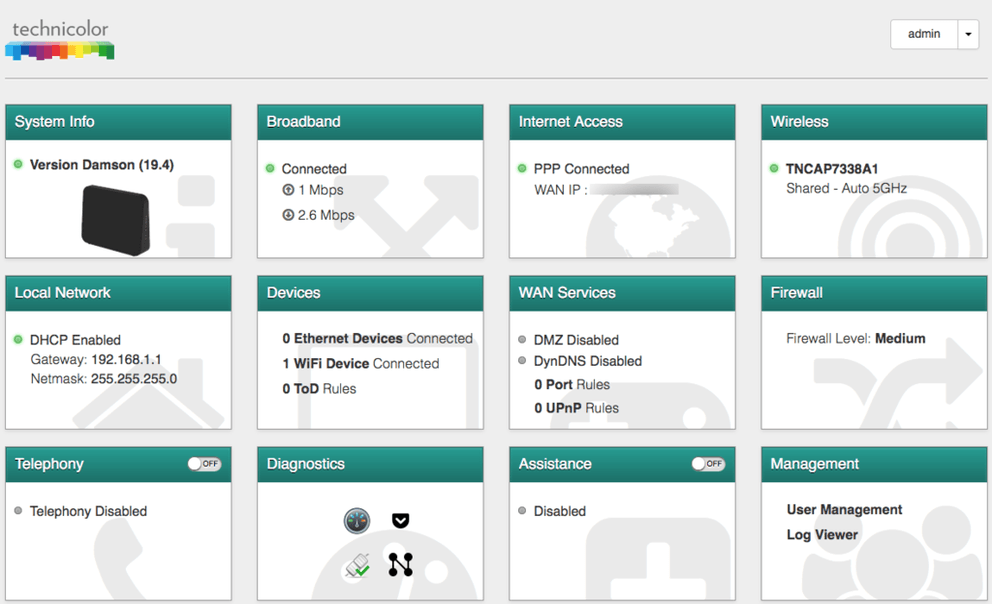
Task: Enable the Telephony toggle switch
Action: [x=204, y=463]
